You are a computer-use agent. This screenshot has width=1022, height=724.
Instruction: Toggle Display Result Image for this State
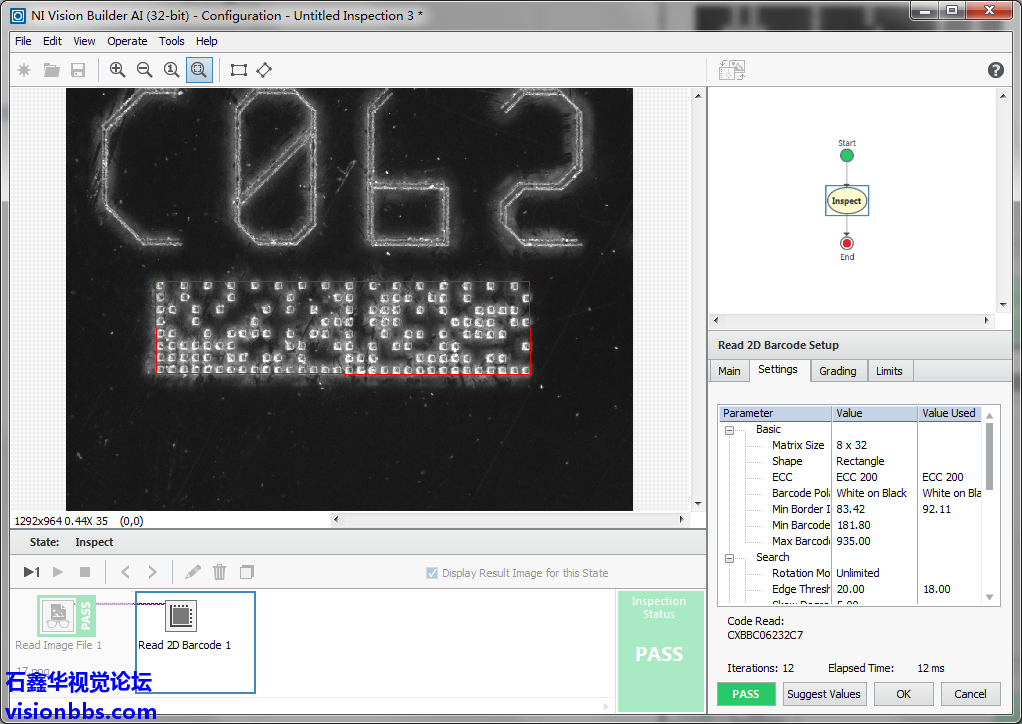pos(431,573)
